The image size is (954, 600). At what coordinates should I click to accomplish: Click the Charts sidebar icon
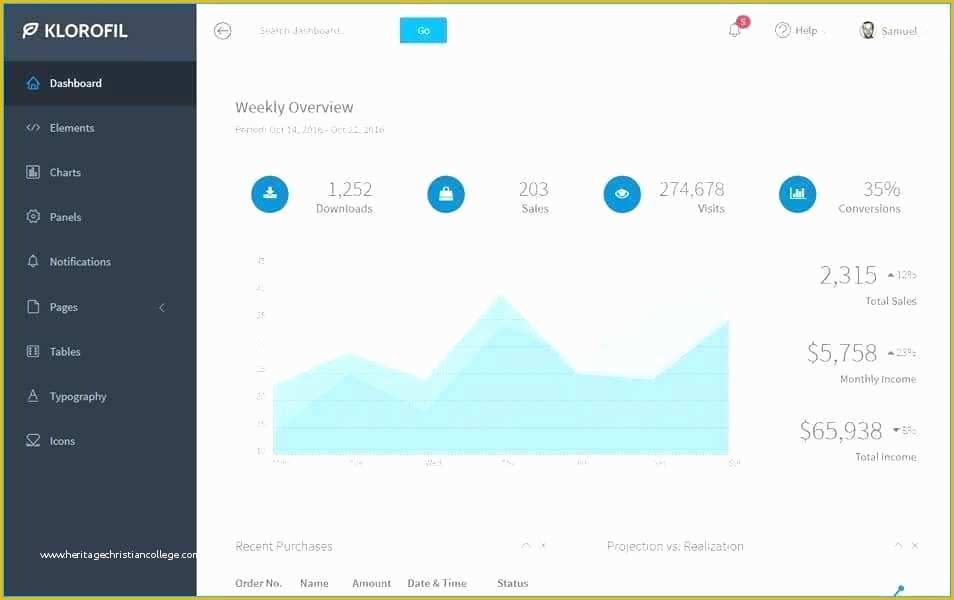(x=33, y=172)
